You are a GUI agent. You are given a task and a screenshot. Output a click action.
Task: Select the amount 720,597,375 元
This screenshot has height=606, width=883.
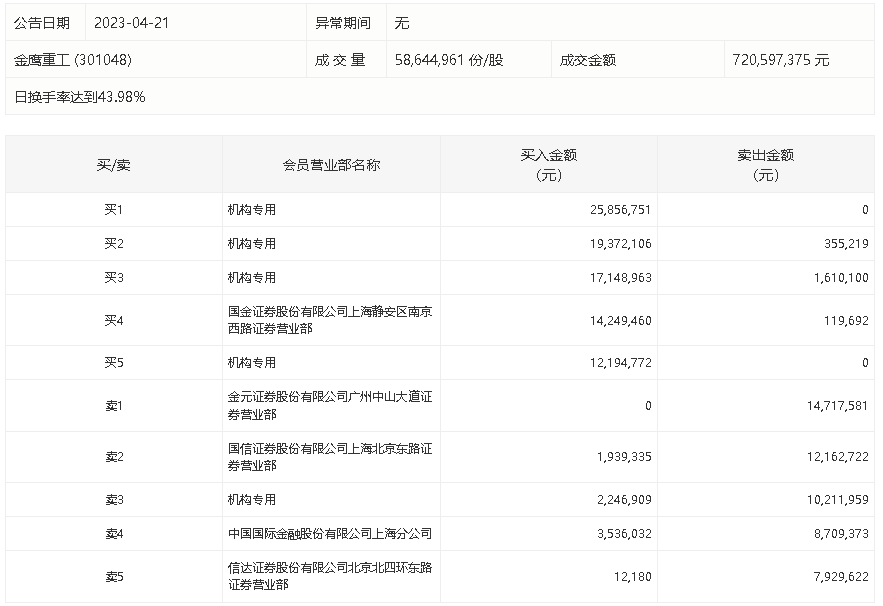[781, 60]
